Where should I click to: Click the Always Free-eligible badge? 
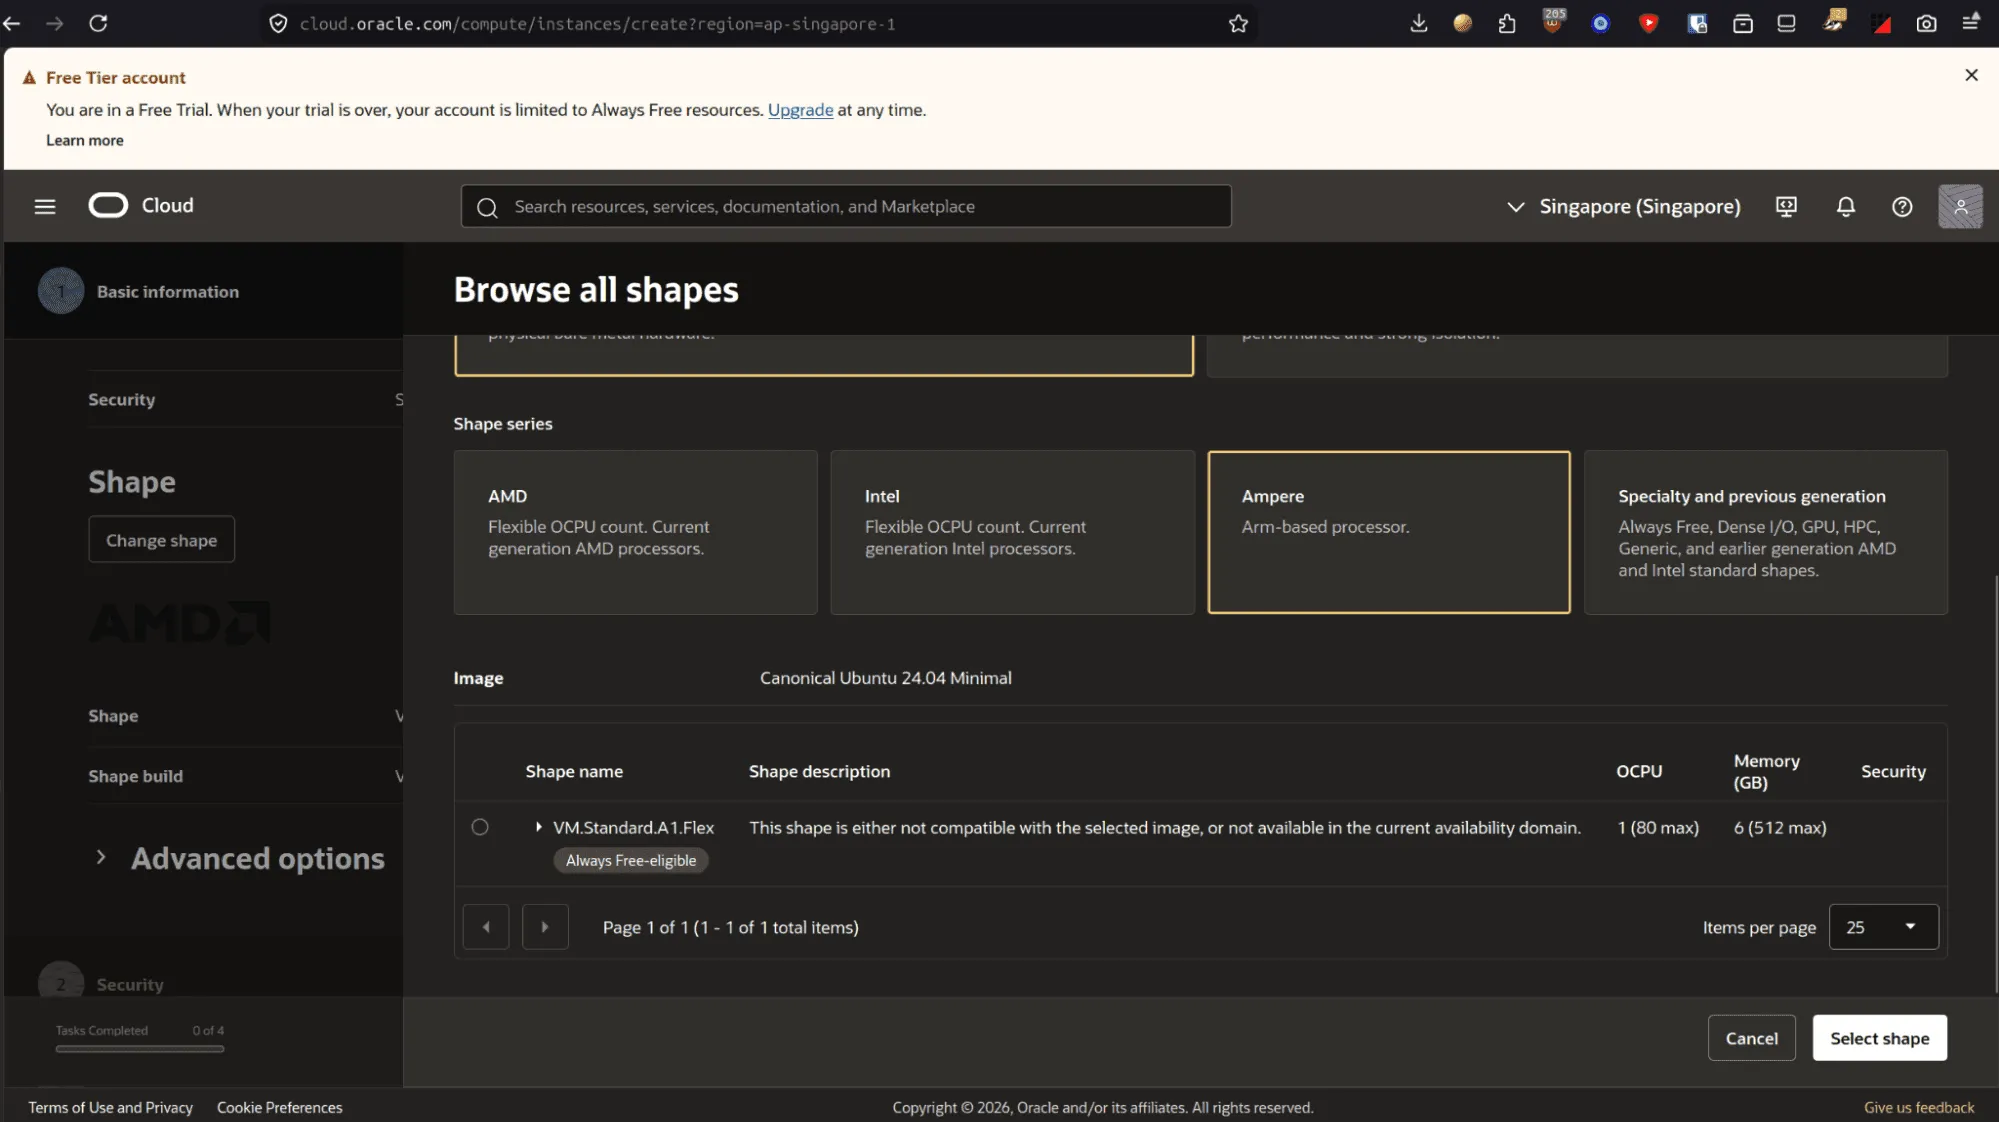pyautogui.click(x=631, y=860)
